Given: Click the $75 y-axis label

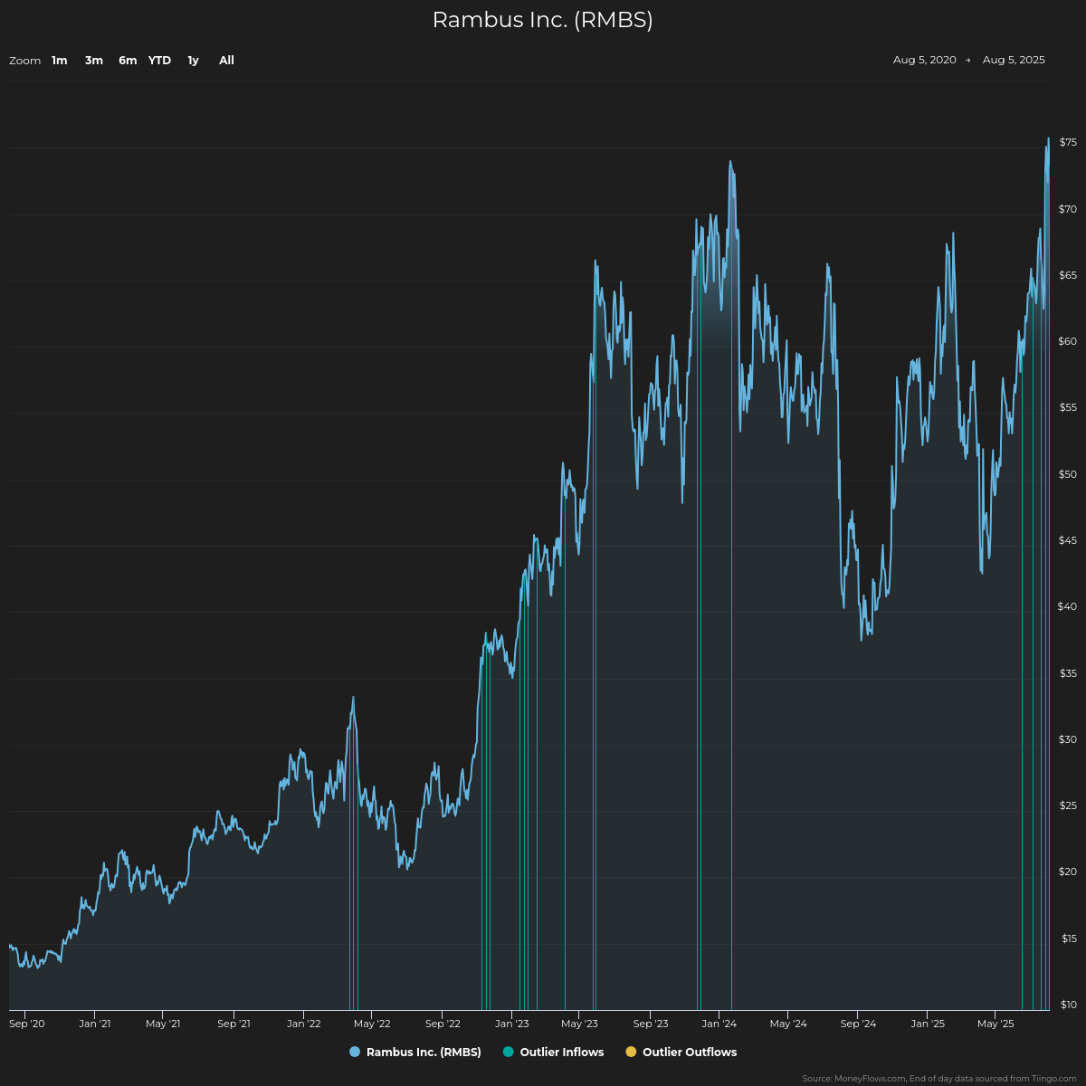Looking at the screenshot, I should pos(1068,143).
